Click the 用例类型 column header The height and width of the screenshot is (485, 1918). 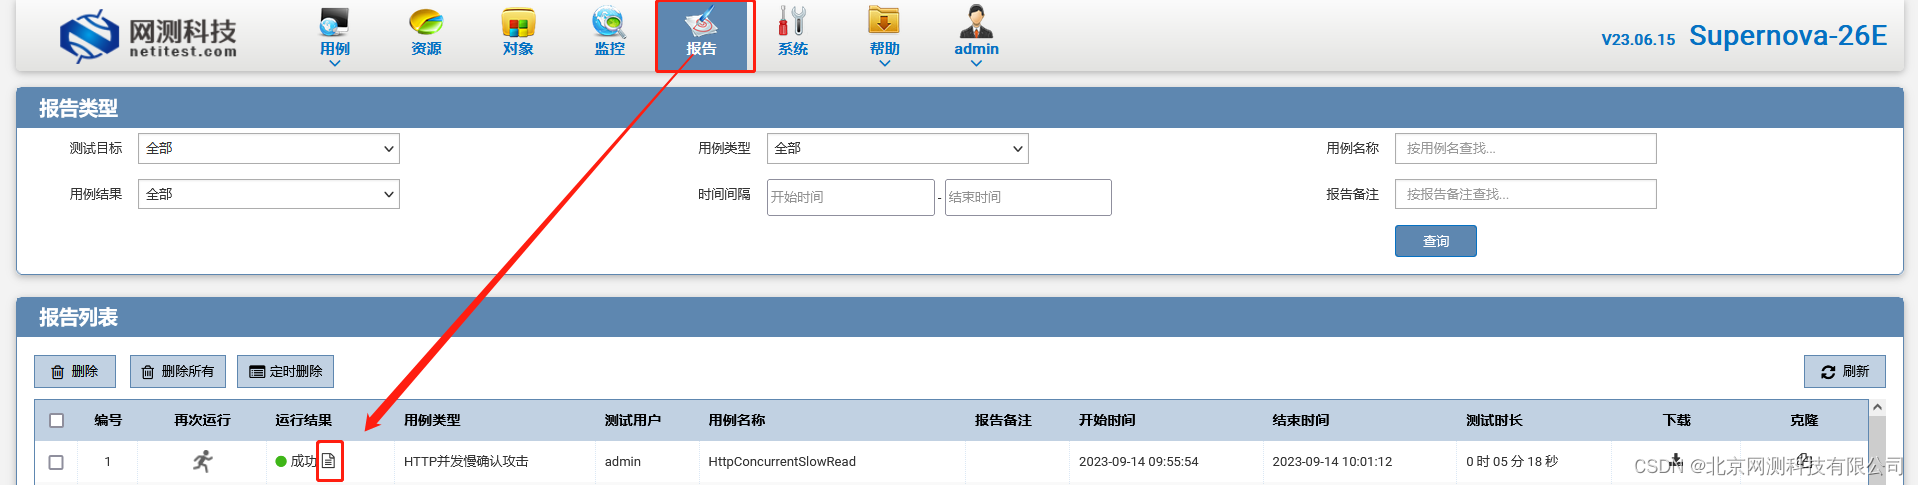(432, 420)
